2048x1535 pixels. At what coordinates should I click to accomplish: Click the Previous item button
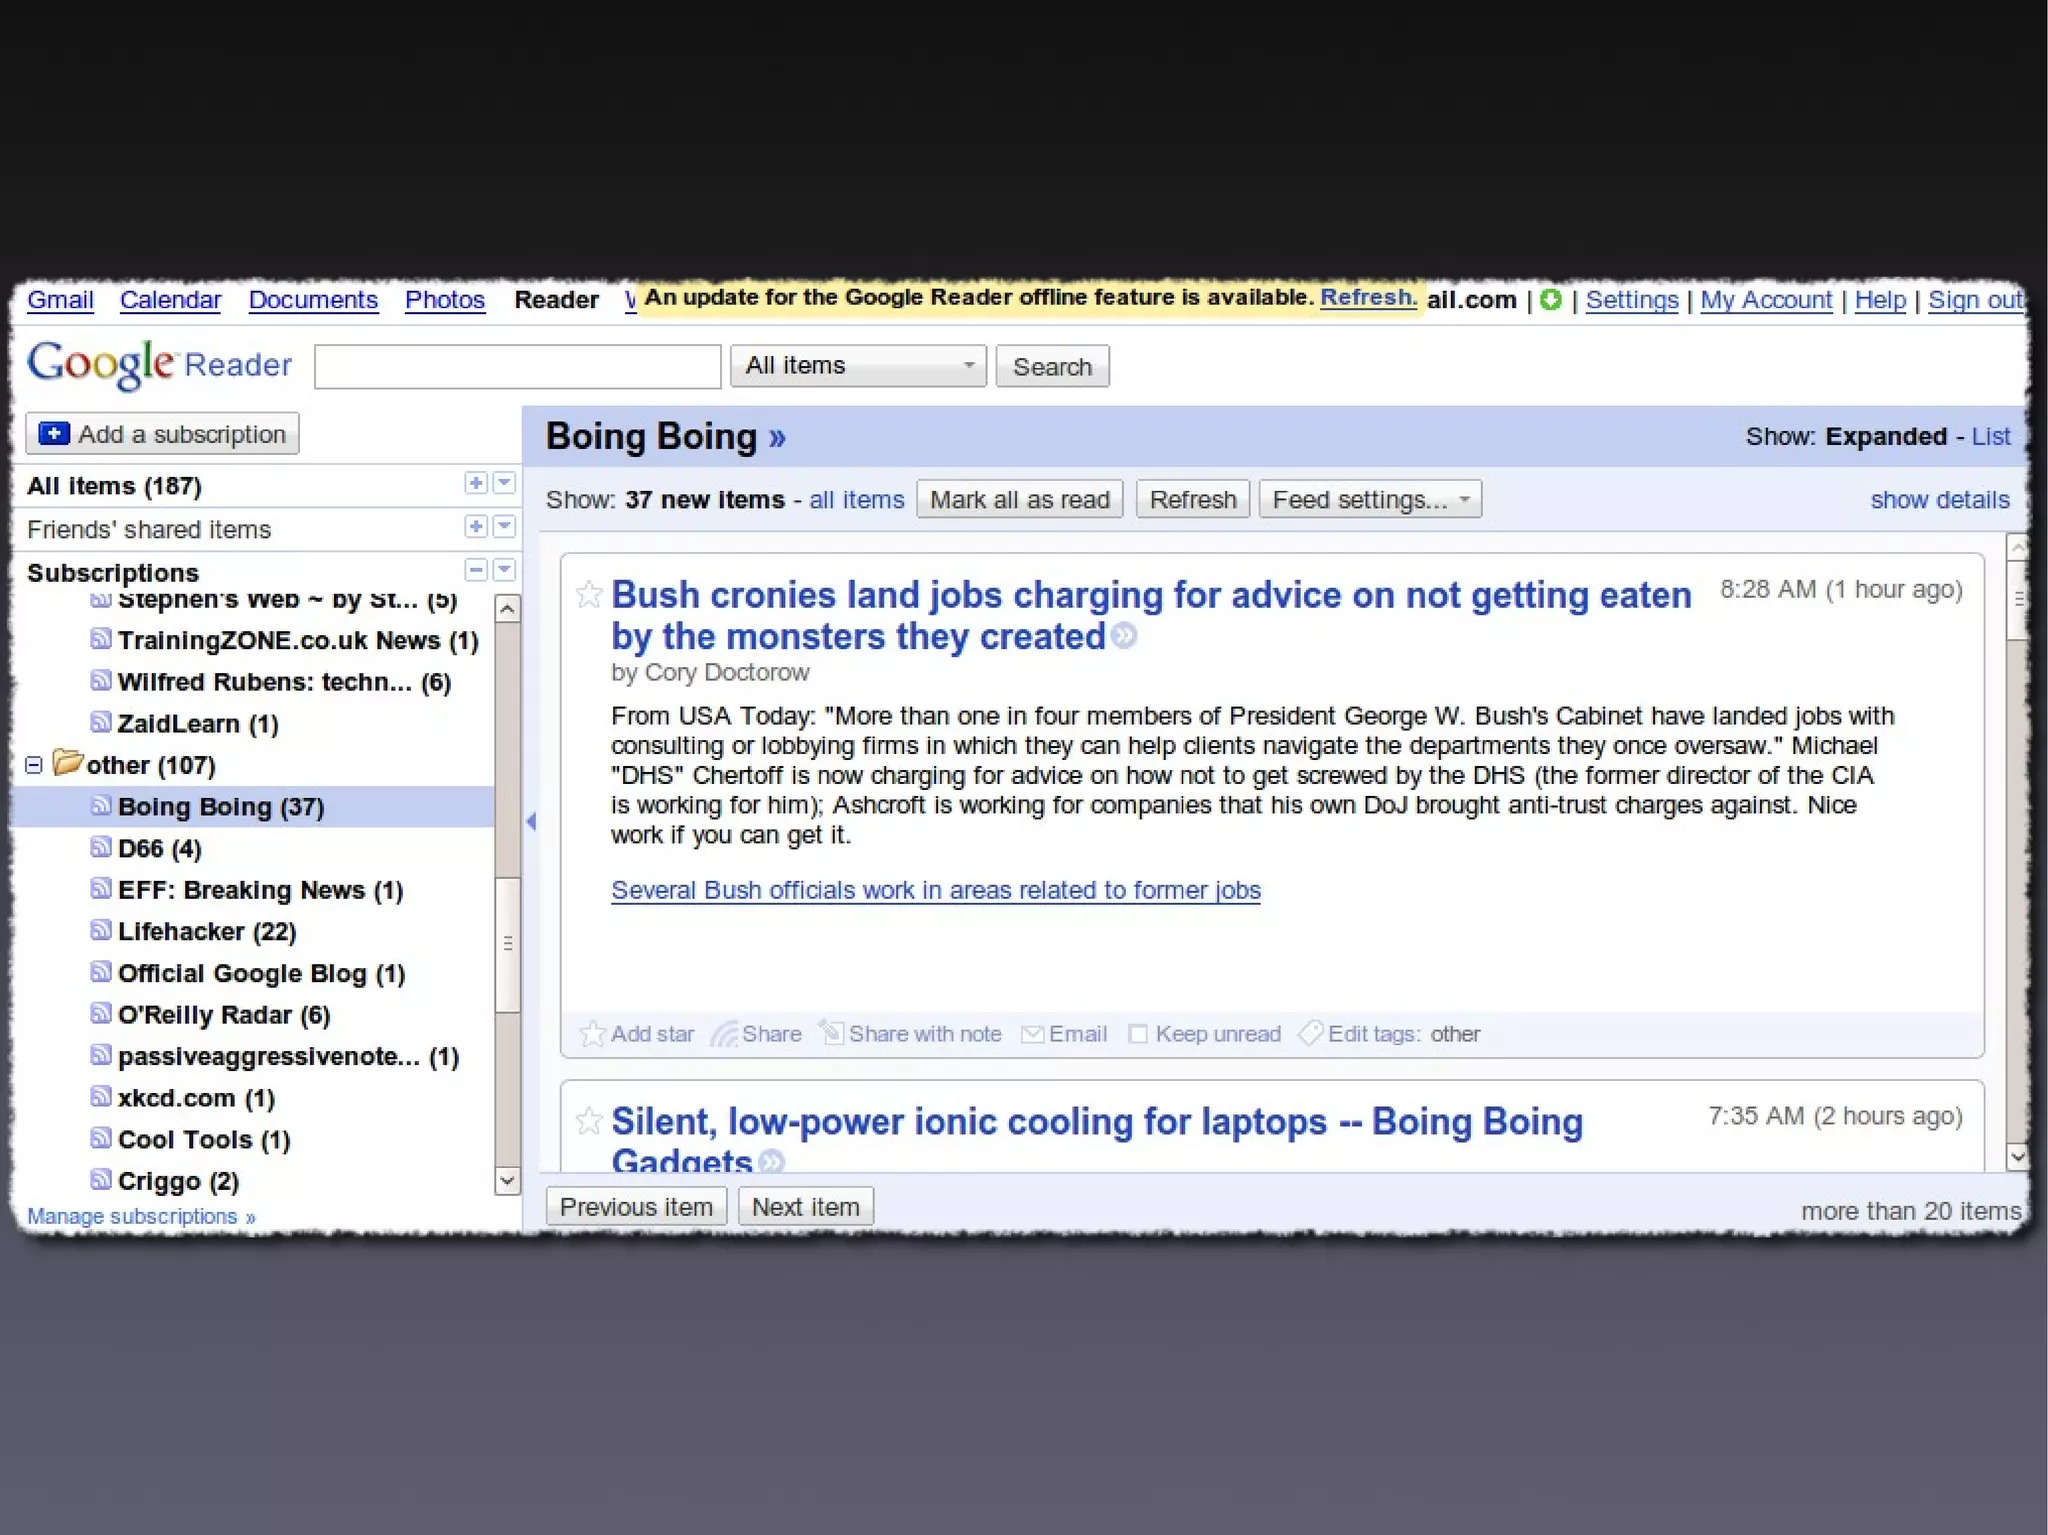[636, 1207]
